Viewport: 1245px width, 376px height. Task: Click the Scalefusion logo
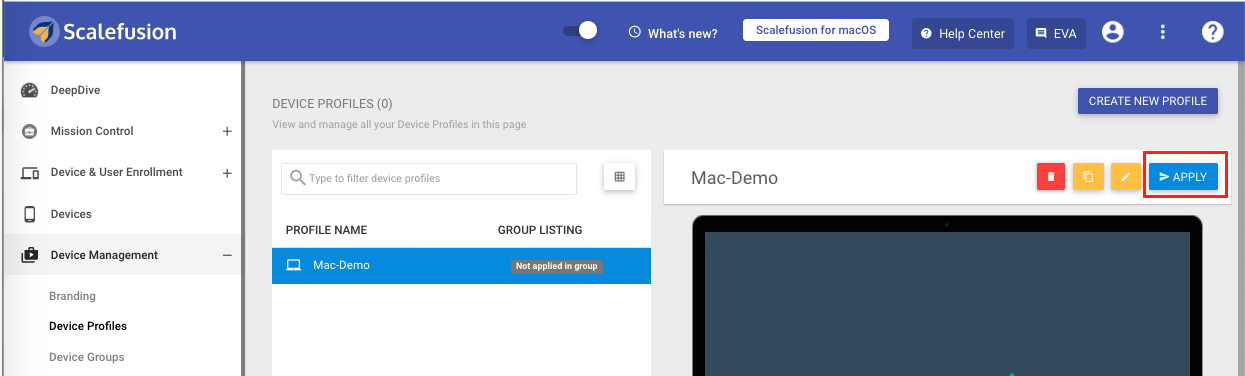pyautogui.click(x=103, y=32)
